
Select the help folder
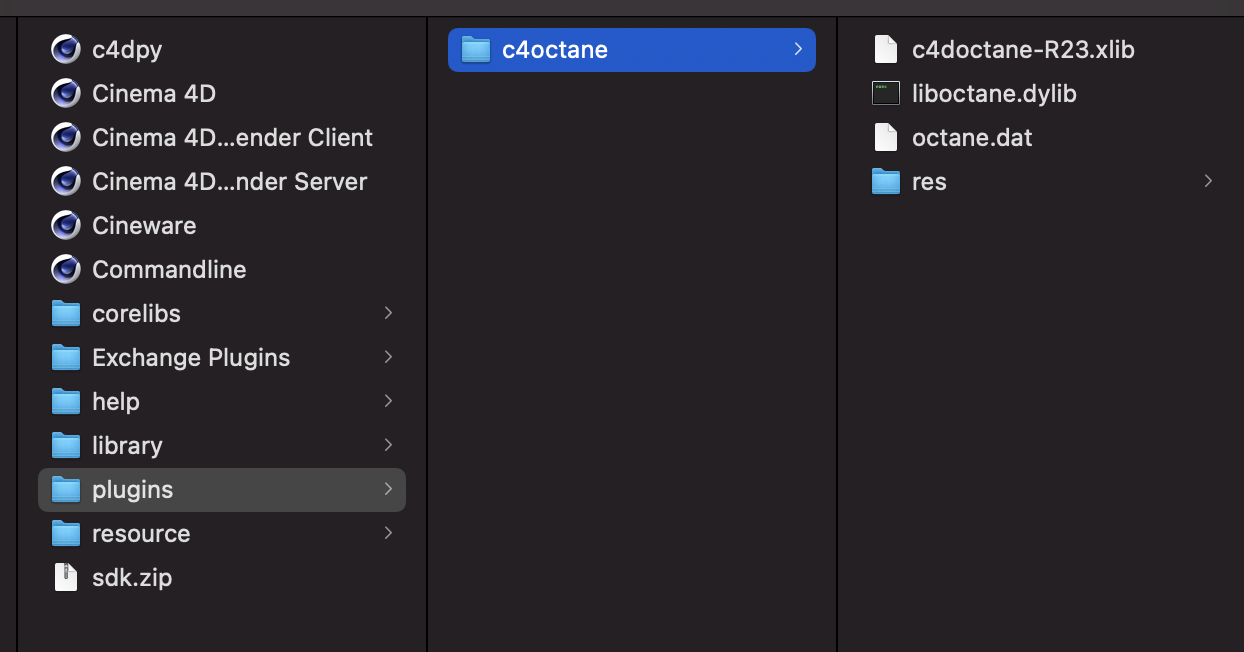(x=115, y=401)
